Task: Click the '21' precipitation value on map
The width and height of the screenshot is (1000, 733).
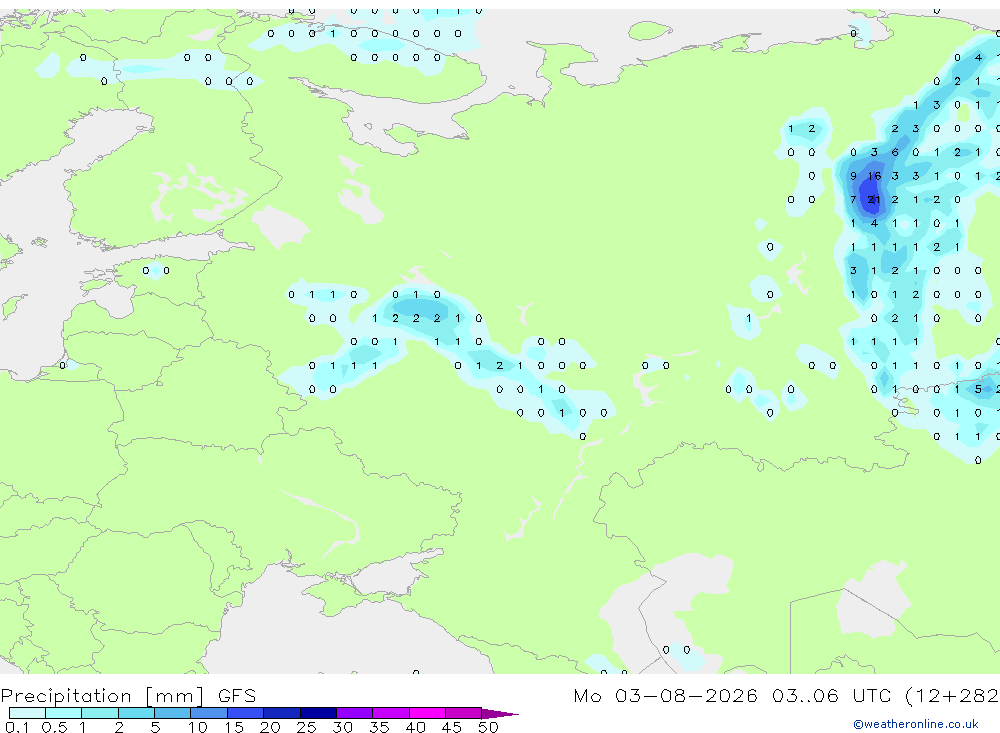Action: pyautogui.click(x=874, y=200)
